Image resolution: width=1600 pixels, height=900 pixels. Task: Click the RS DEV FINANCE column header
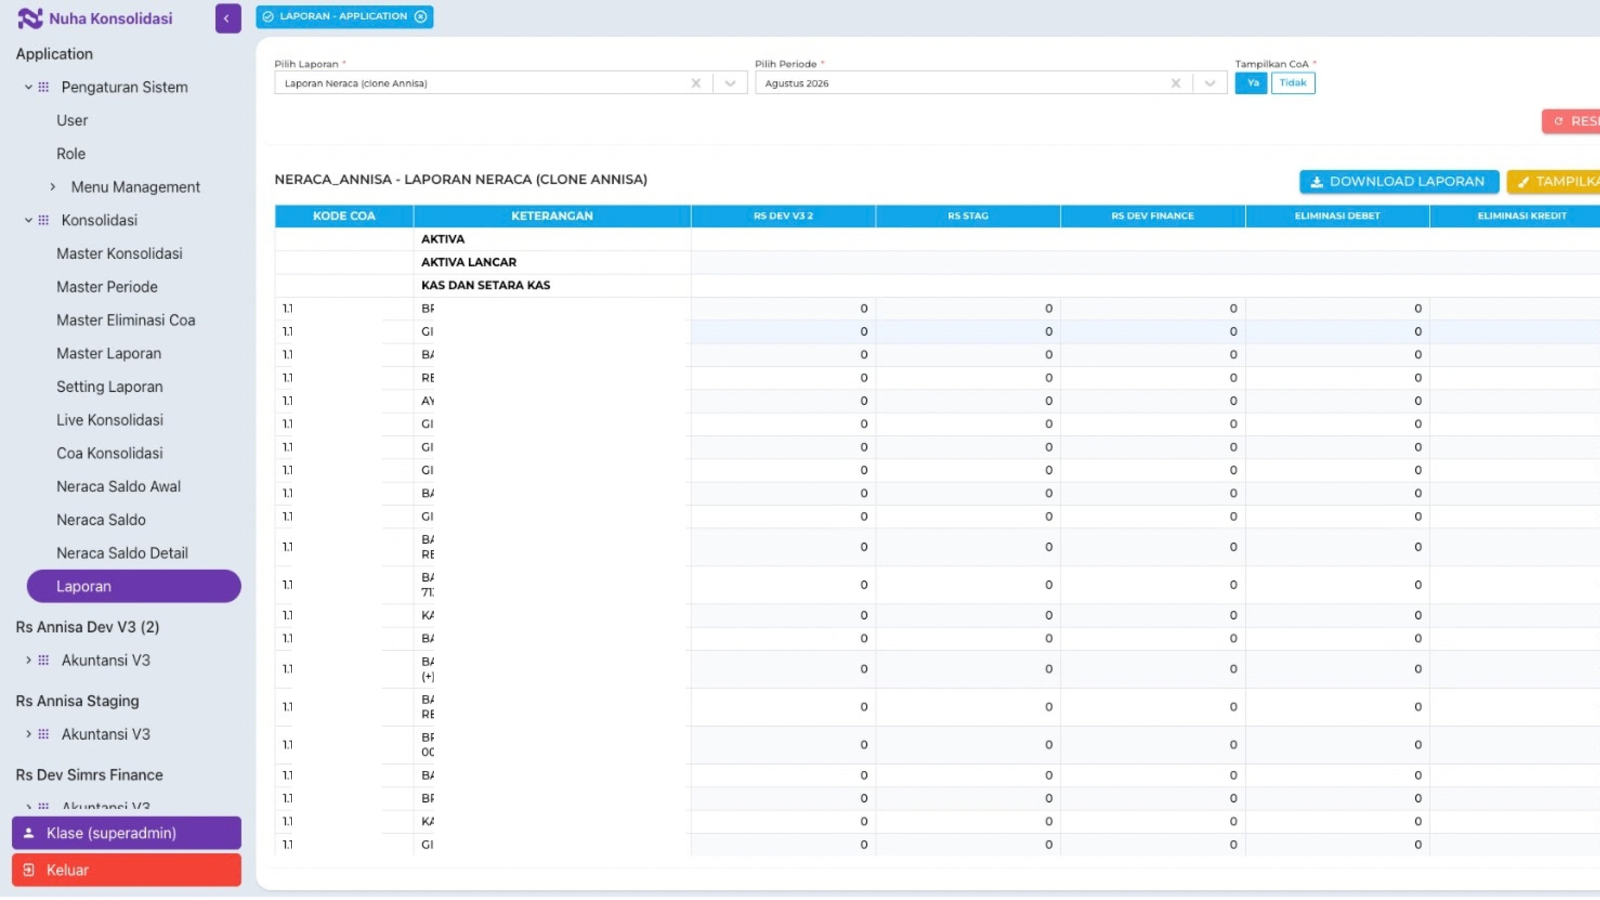[x=1153, y=216]
